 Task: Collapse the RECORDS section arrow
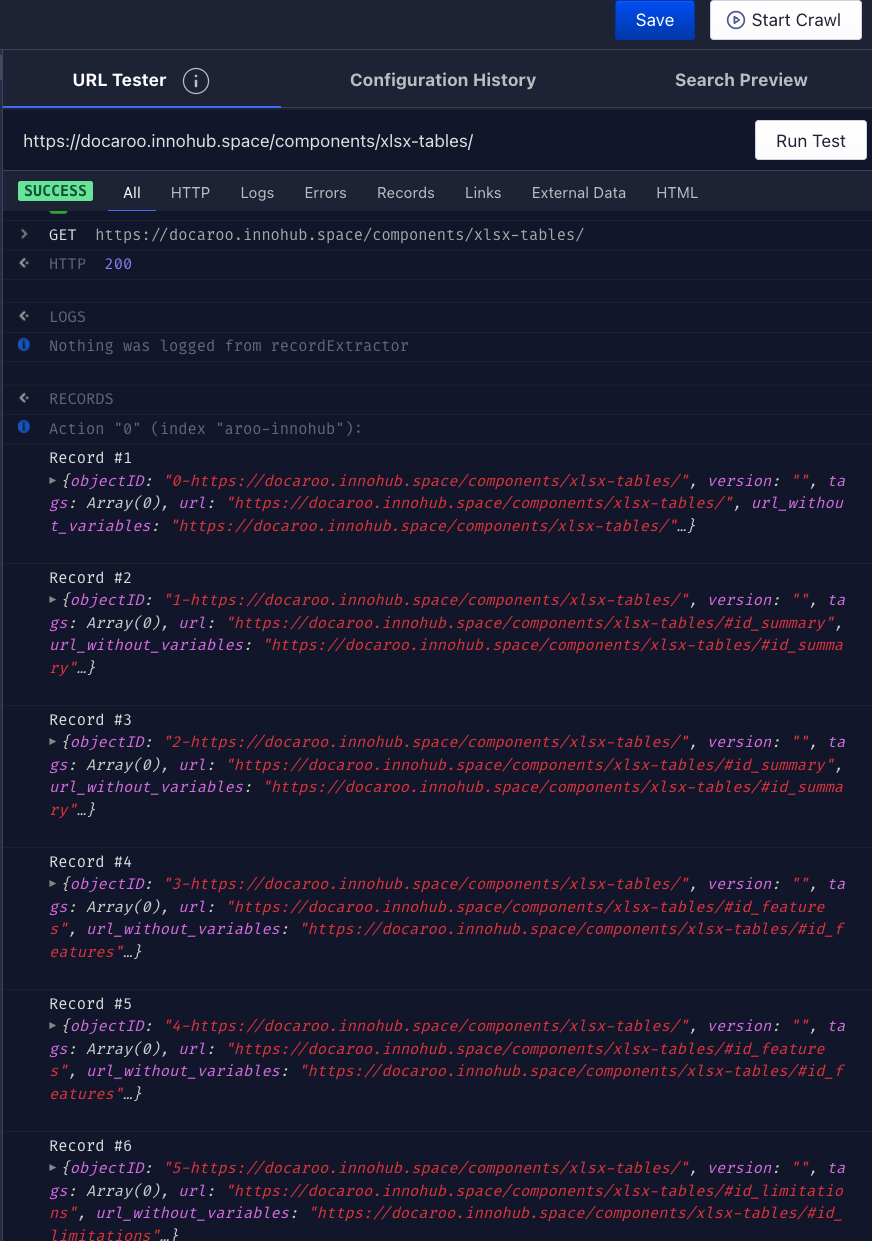click(x=24, y=398)
